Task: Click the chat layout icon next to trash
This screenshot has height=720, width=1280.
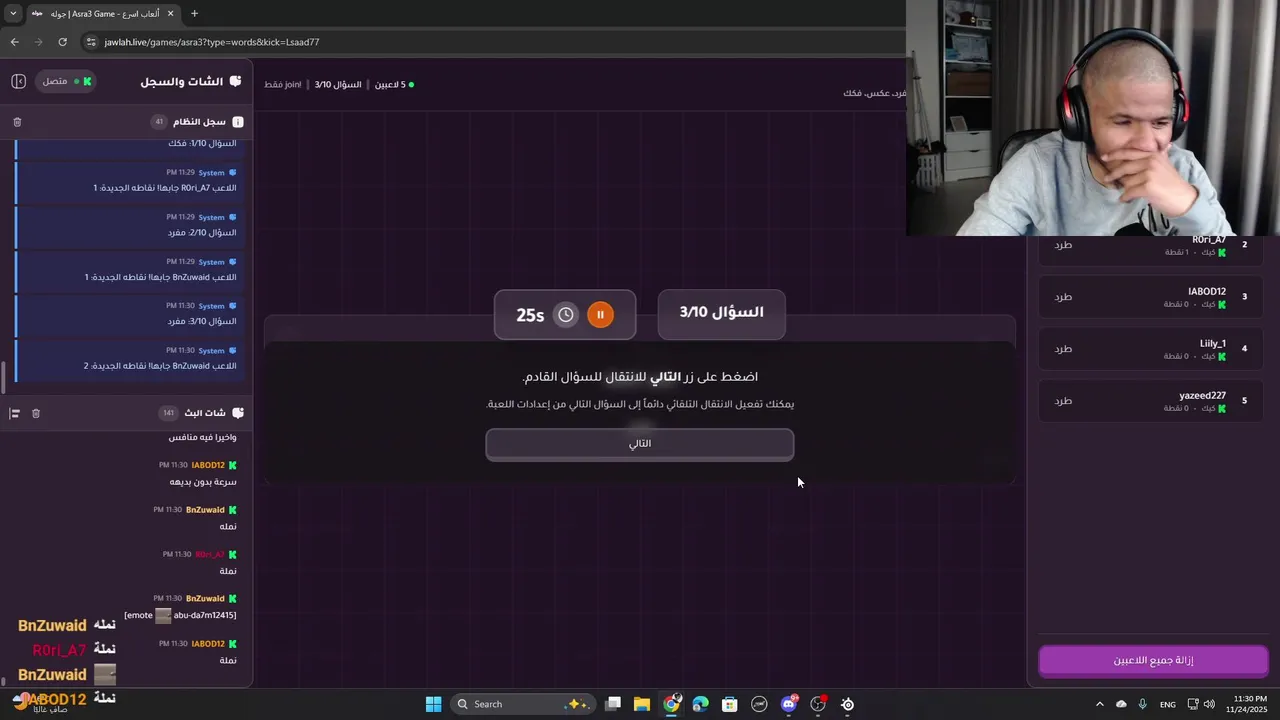Action: pyautogui.click(x=15, y=413)
